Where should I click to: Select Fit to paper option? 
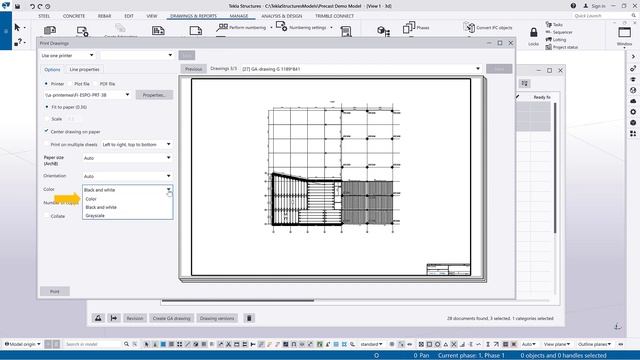47,107
